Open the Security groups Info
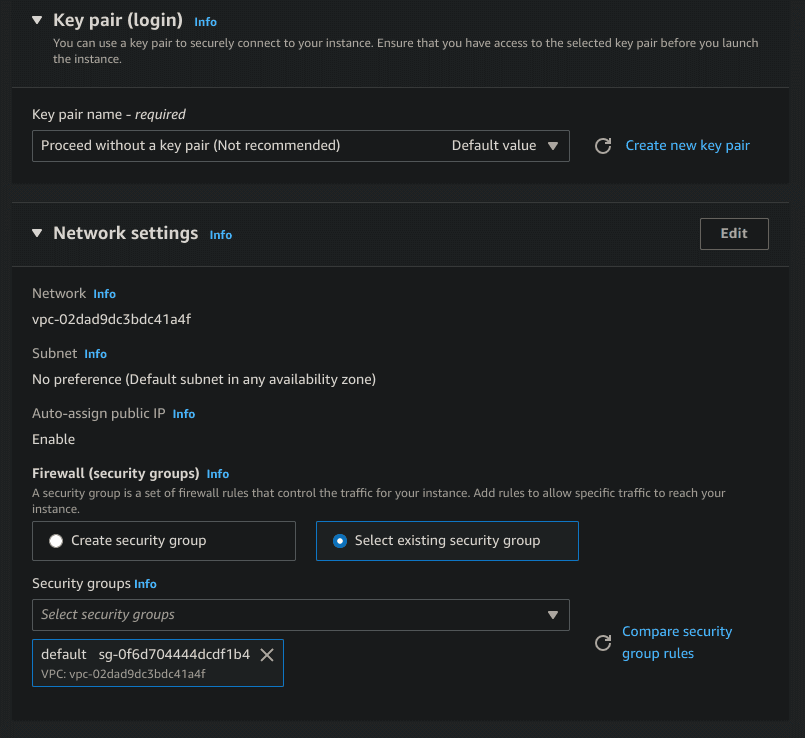 [145, 583]
